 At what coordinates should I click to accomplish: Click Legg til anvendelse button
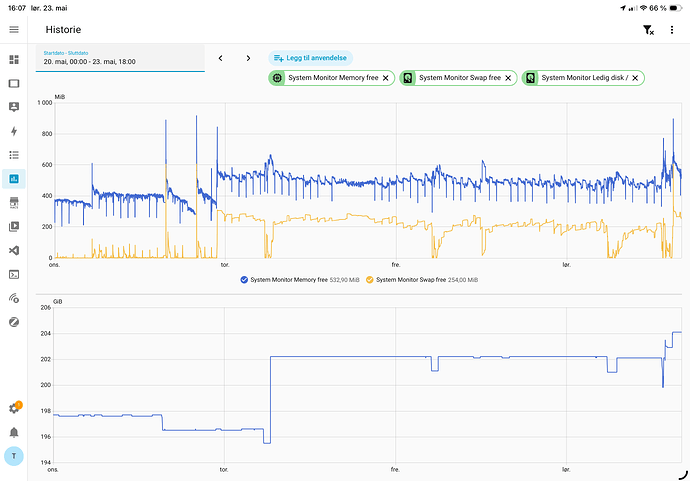point(311,58)
